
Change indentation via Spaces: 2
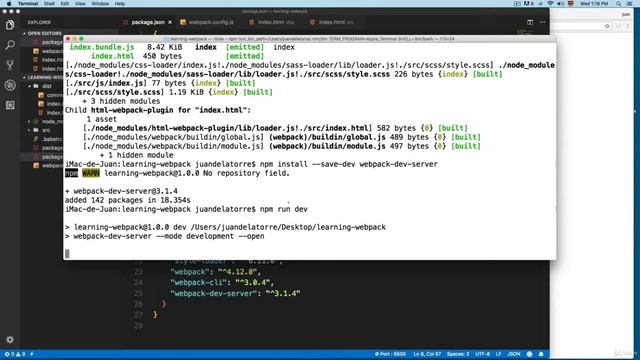[x=458, y=354]
